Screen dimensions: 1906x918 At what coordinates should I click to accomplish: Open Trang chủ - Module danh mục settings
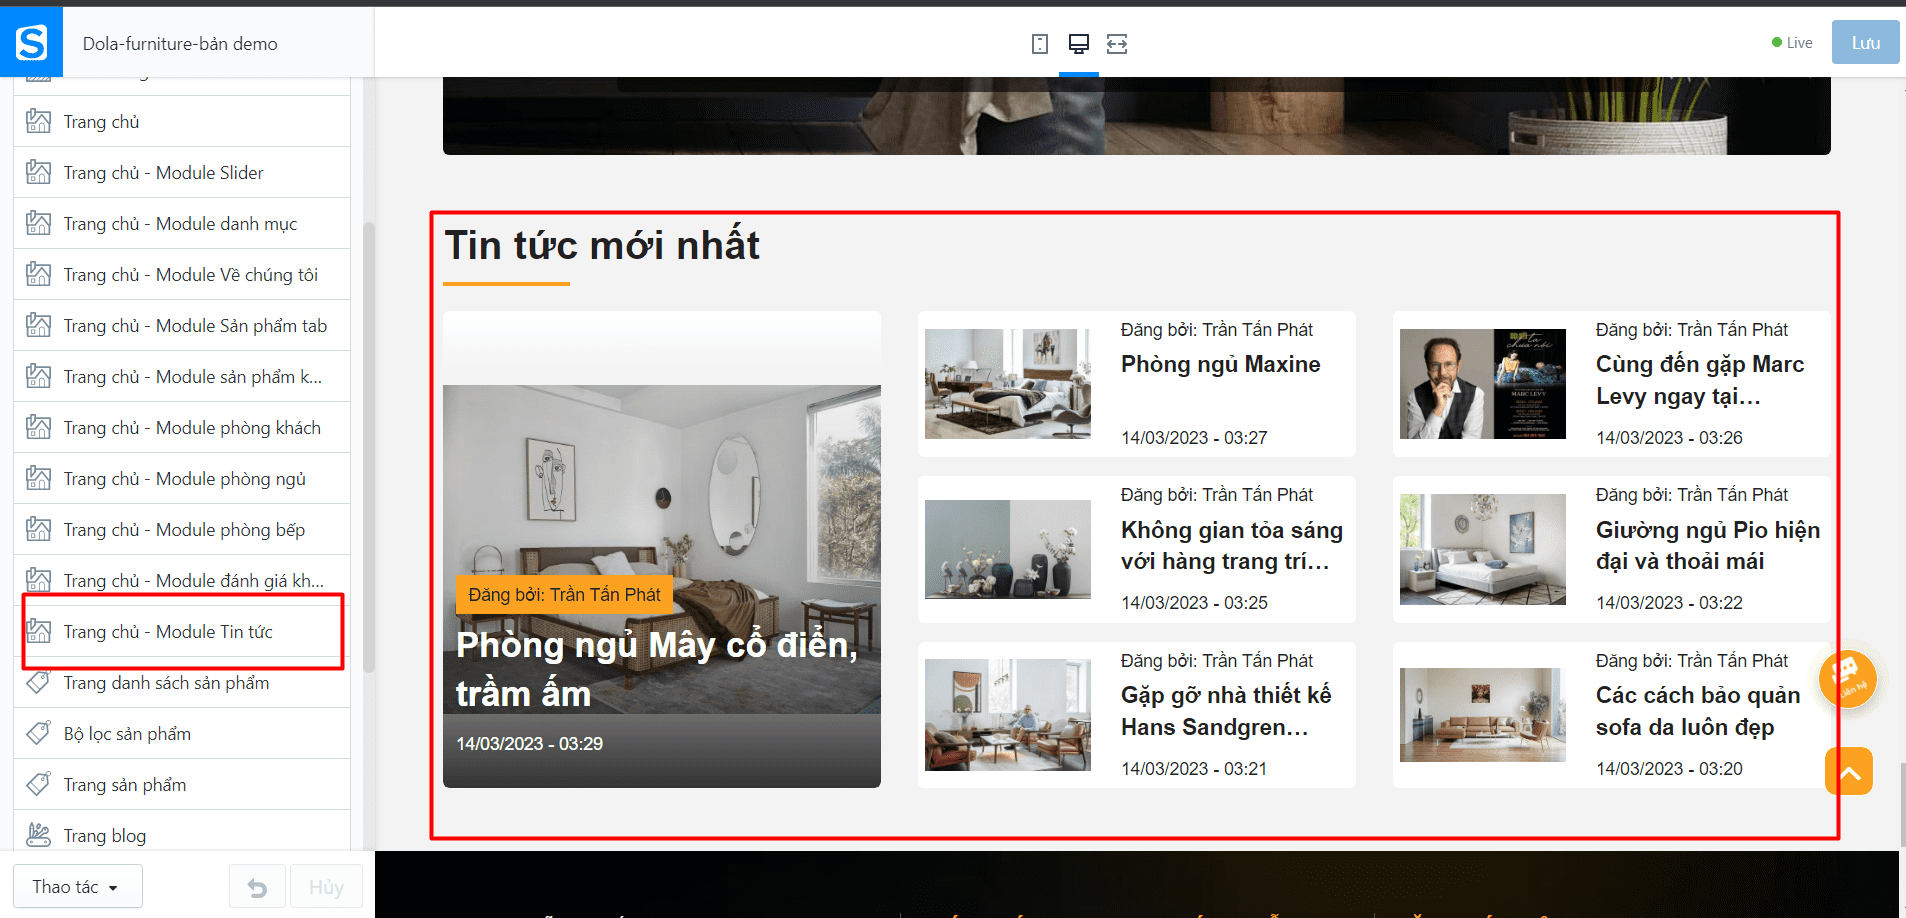point(182,224)
